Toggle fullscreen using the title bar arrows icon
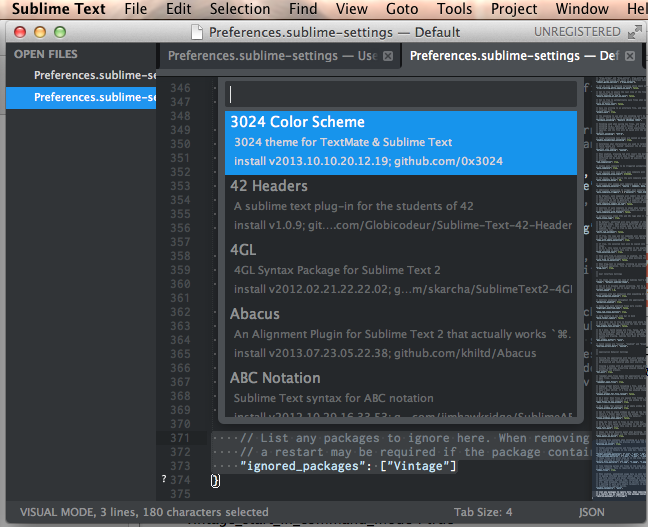The image size is (648, 527). point(634,32)
